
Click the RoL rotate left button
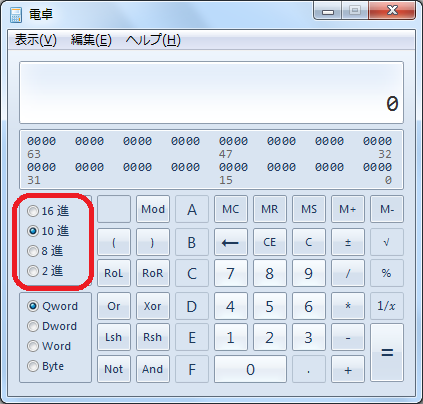pos(114,273)
